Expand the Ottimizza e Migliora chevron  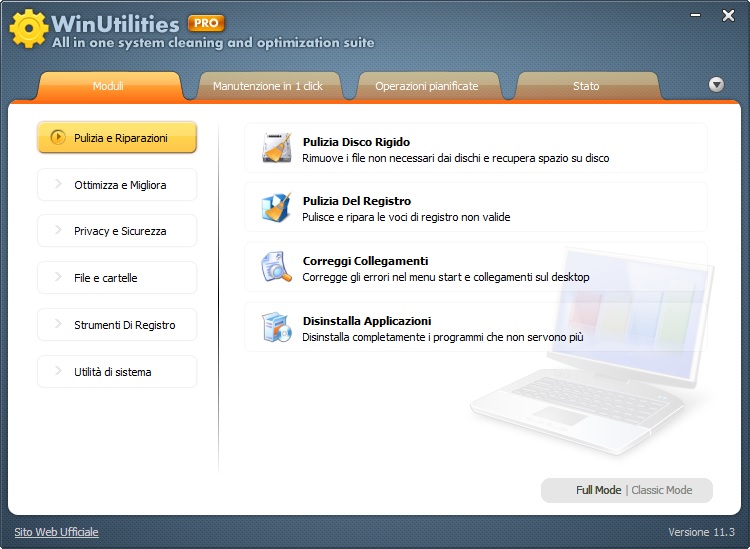58,184
